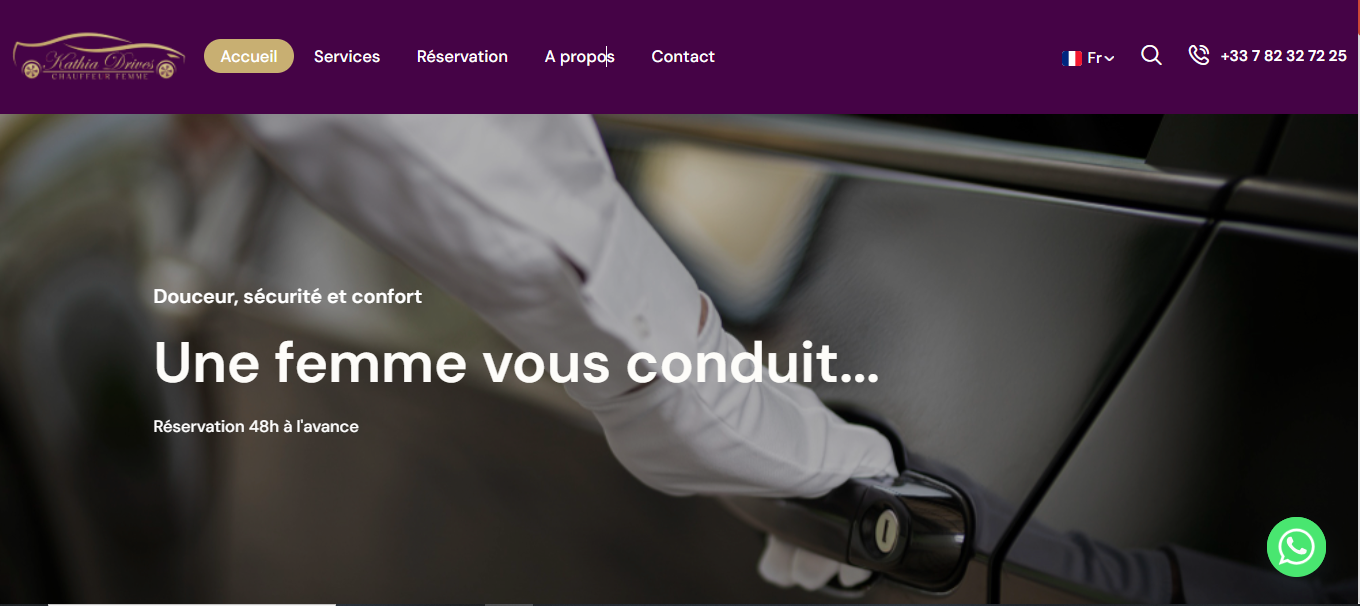Click the French flag icon
The image size is (1360, 606).
[x=1072, y=58]
